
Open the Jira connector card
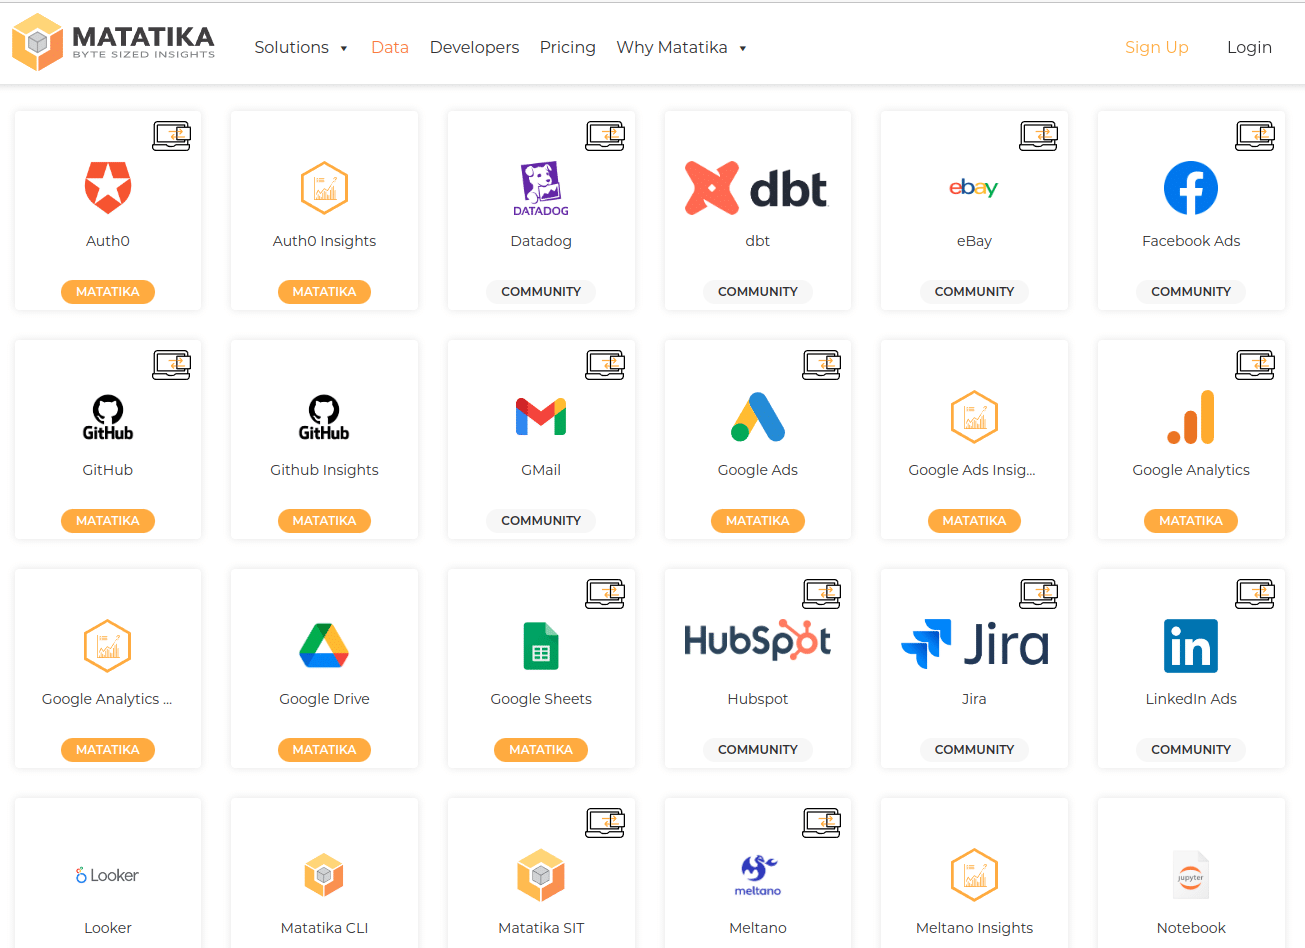[973, 668]
